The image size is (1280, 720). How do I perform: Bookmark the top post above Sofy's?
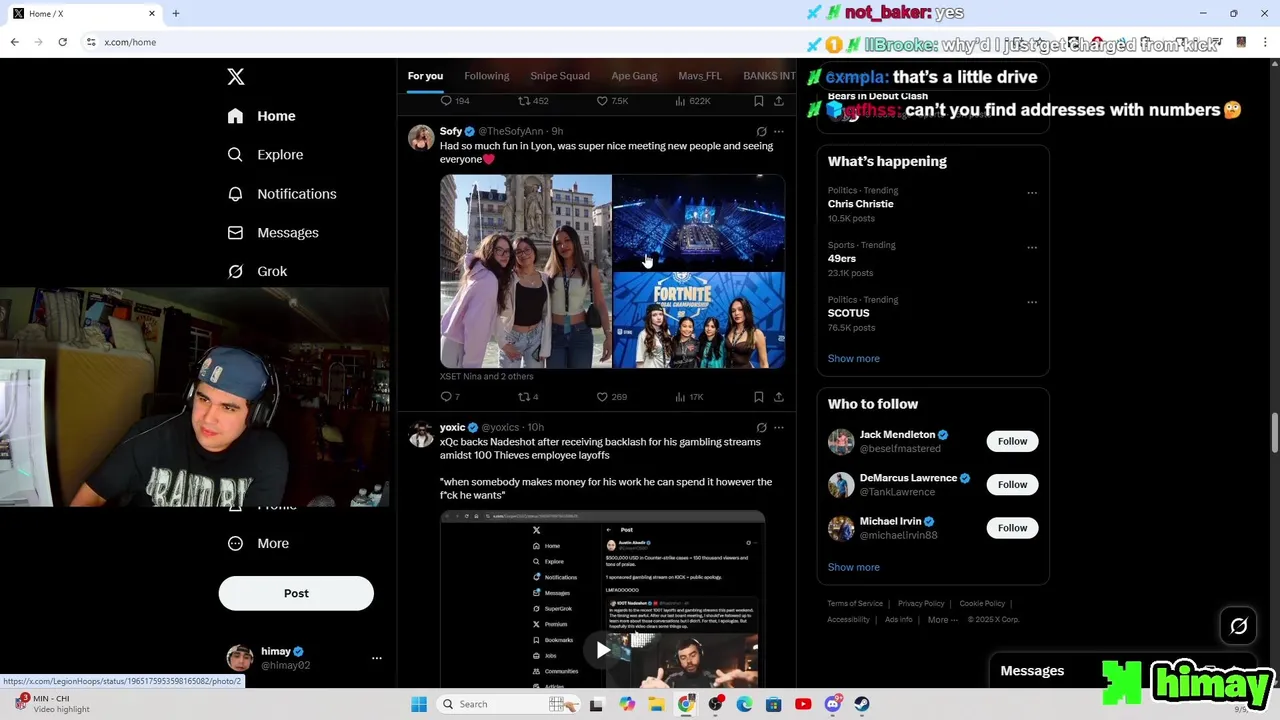pyautogui.click(x=759, y=101)
